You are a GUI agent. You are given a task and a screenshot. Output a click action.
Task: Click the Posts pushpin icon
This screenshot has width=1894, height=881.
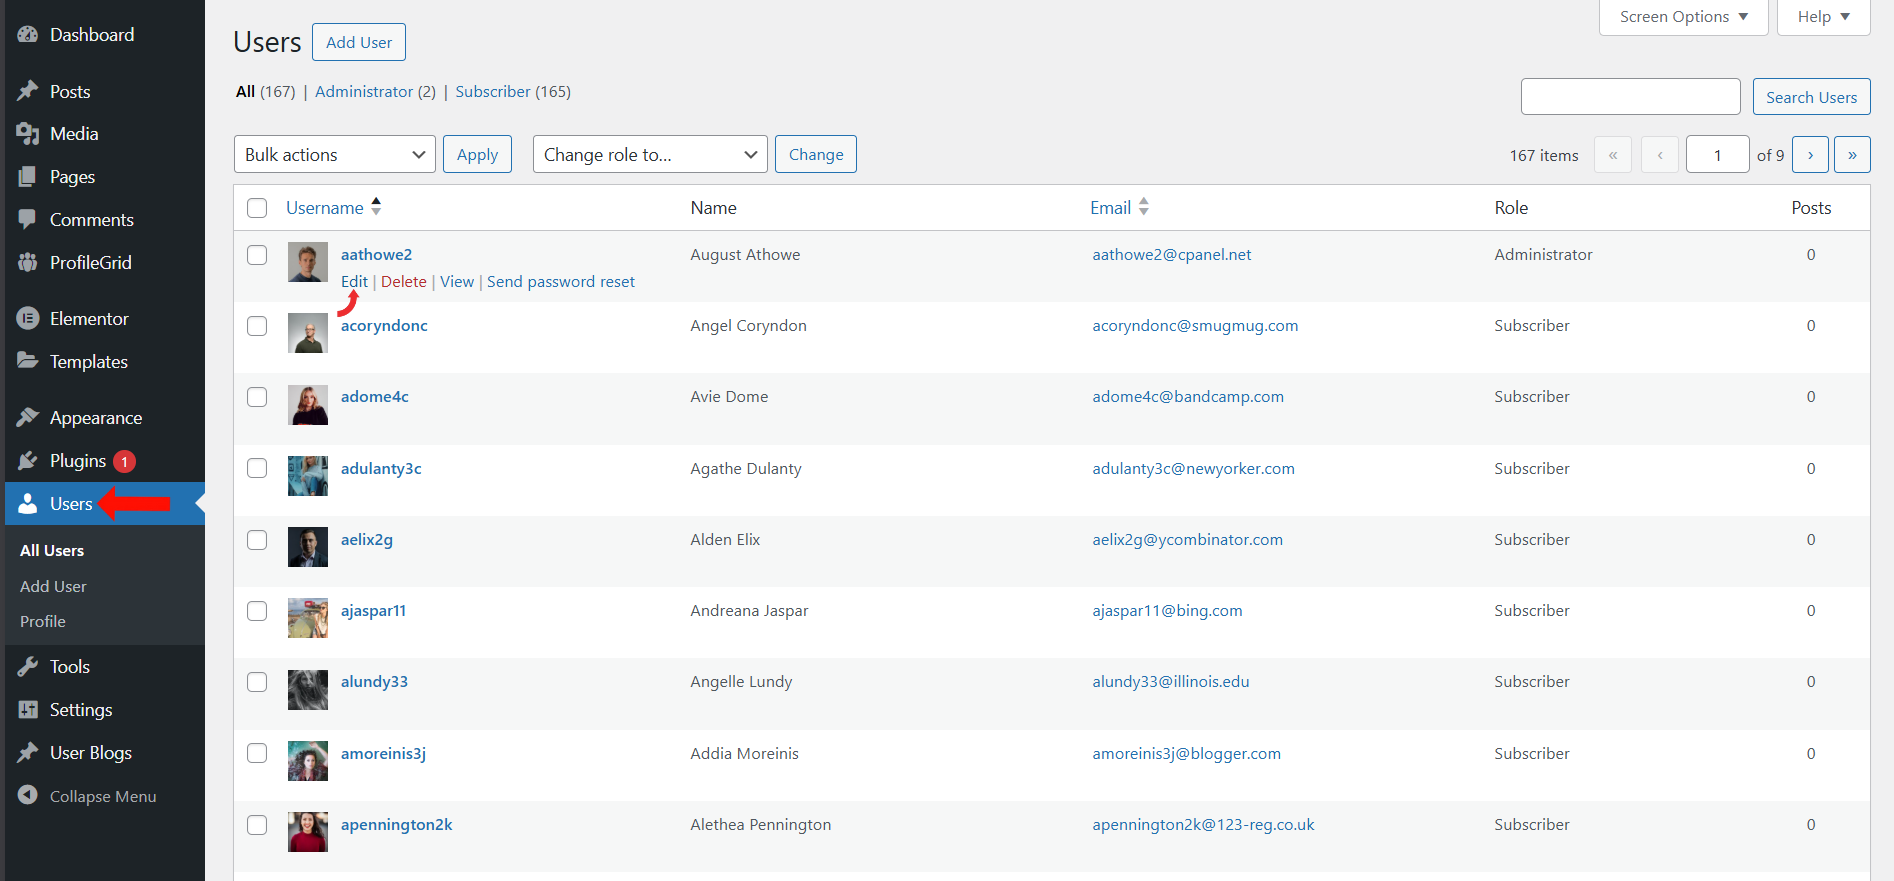pos(28,92)
